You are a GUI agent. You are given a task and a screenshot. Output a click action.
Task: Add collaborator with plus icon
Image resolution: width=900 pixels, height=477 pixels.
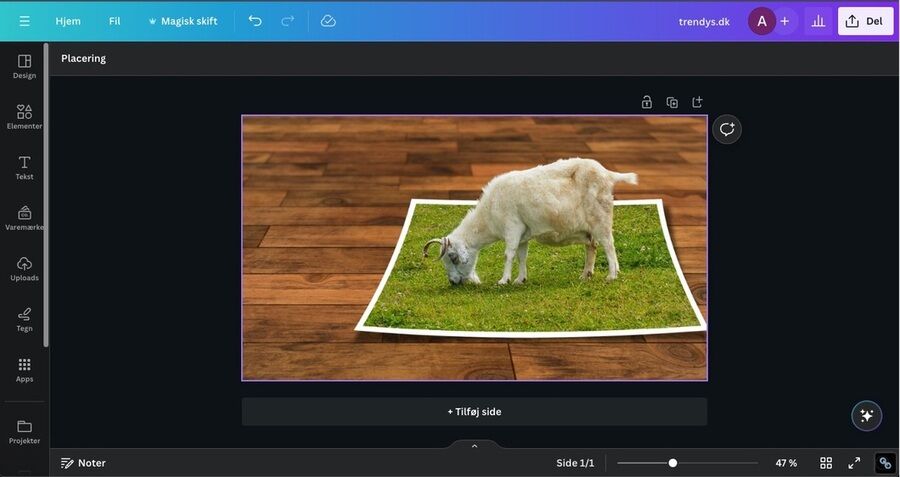tap(785, 21)
